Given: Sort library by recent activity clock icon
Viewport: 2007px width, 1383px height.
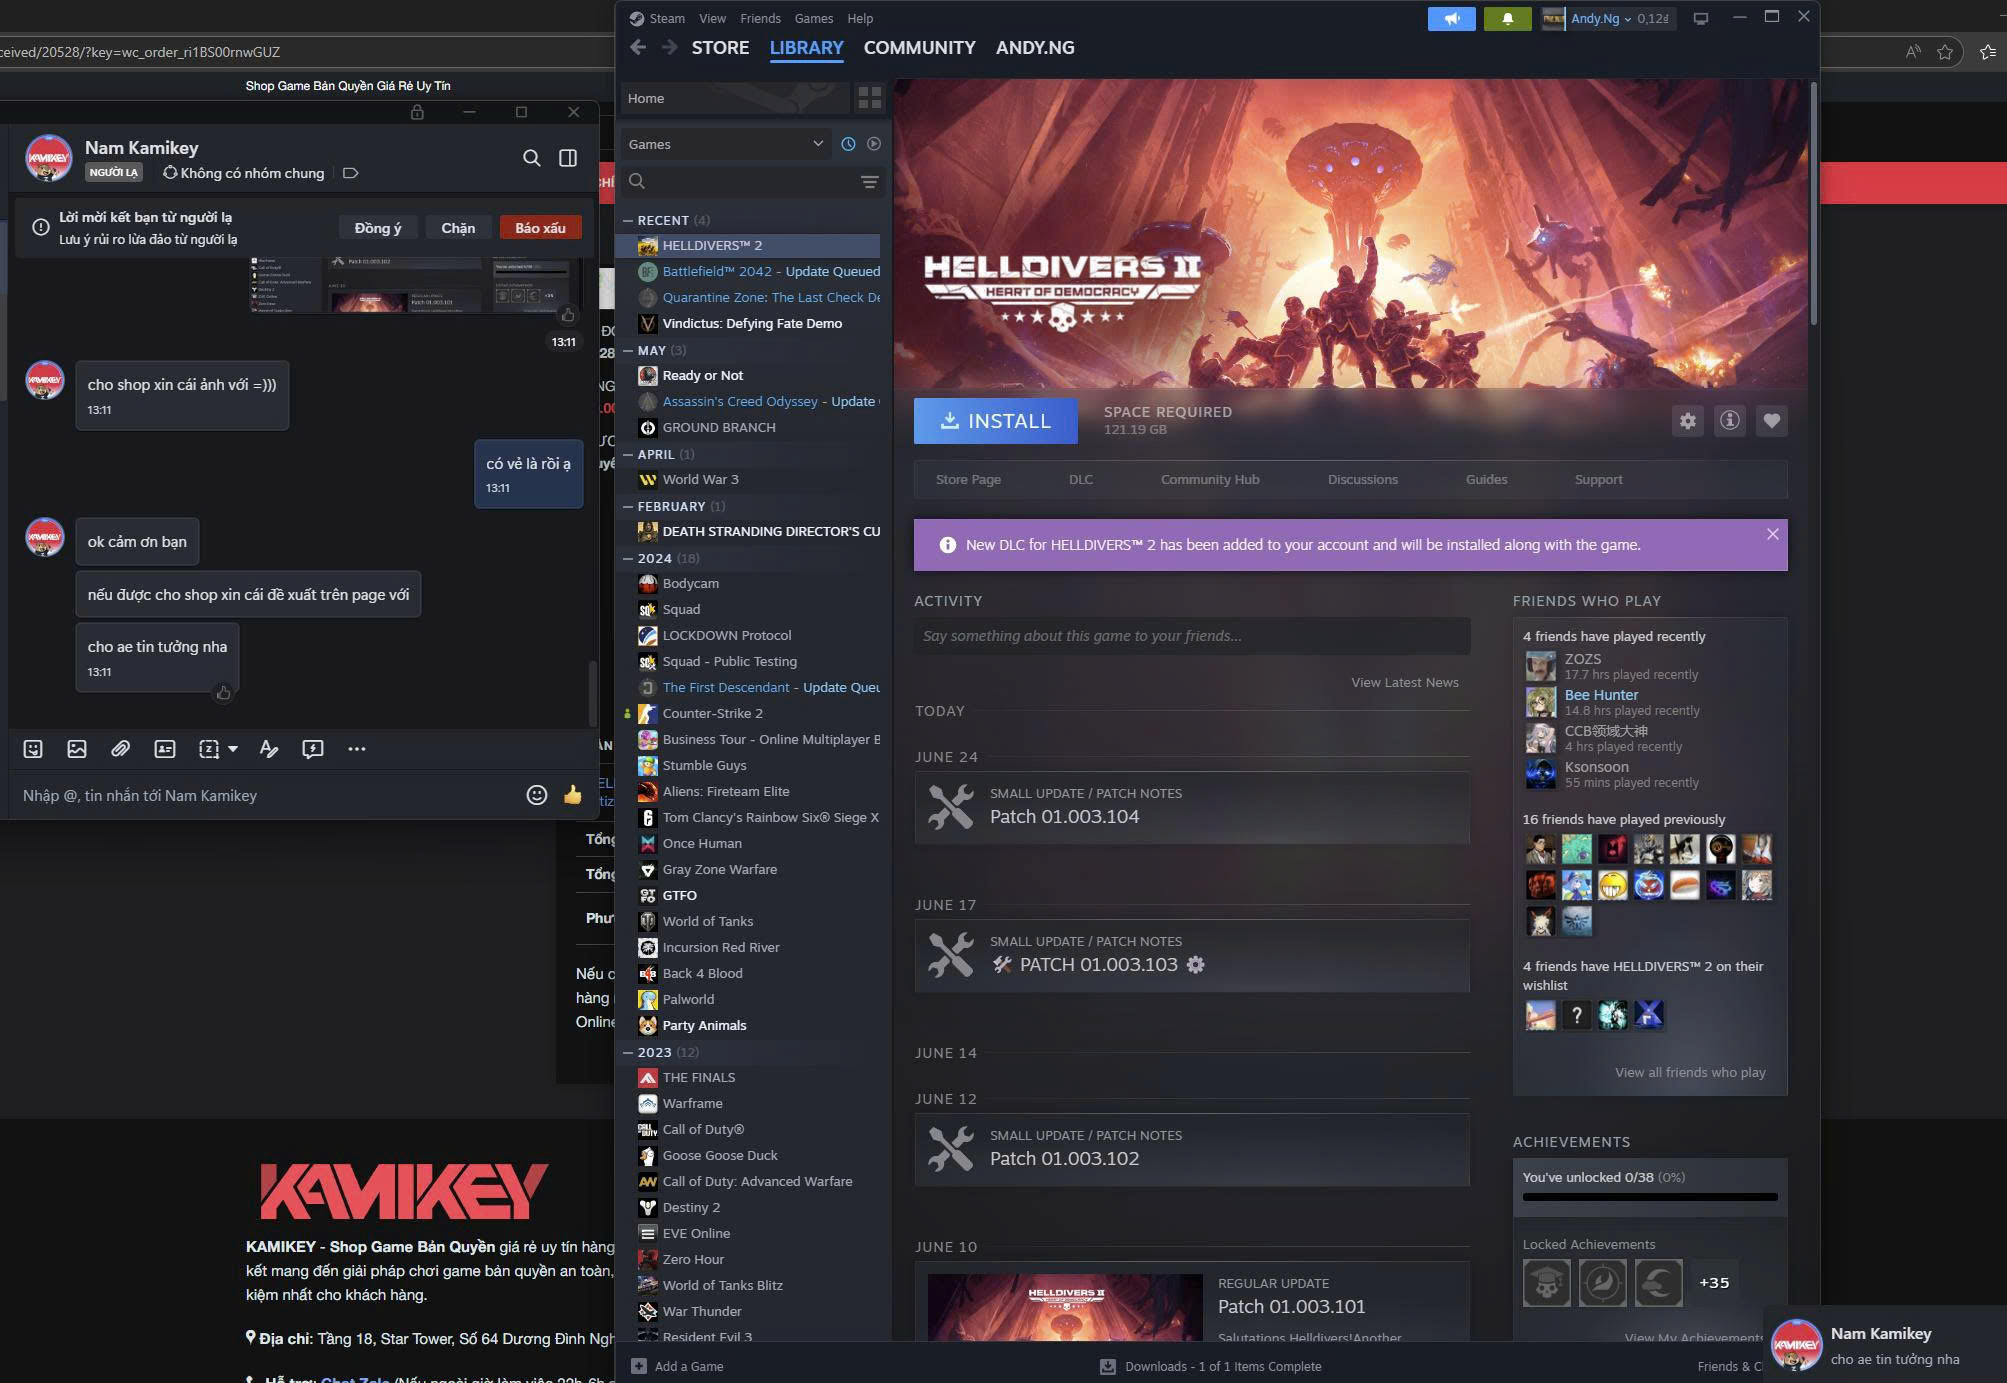Looking at the screenshot, I should (x=848, y=144).
